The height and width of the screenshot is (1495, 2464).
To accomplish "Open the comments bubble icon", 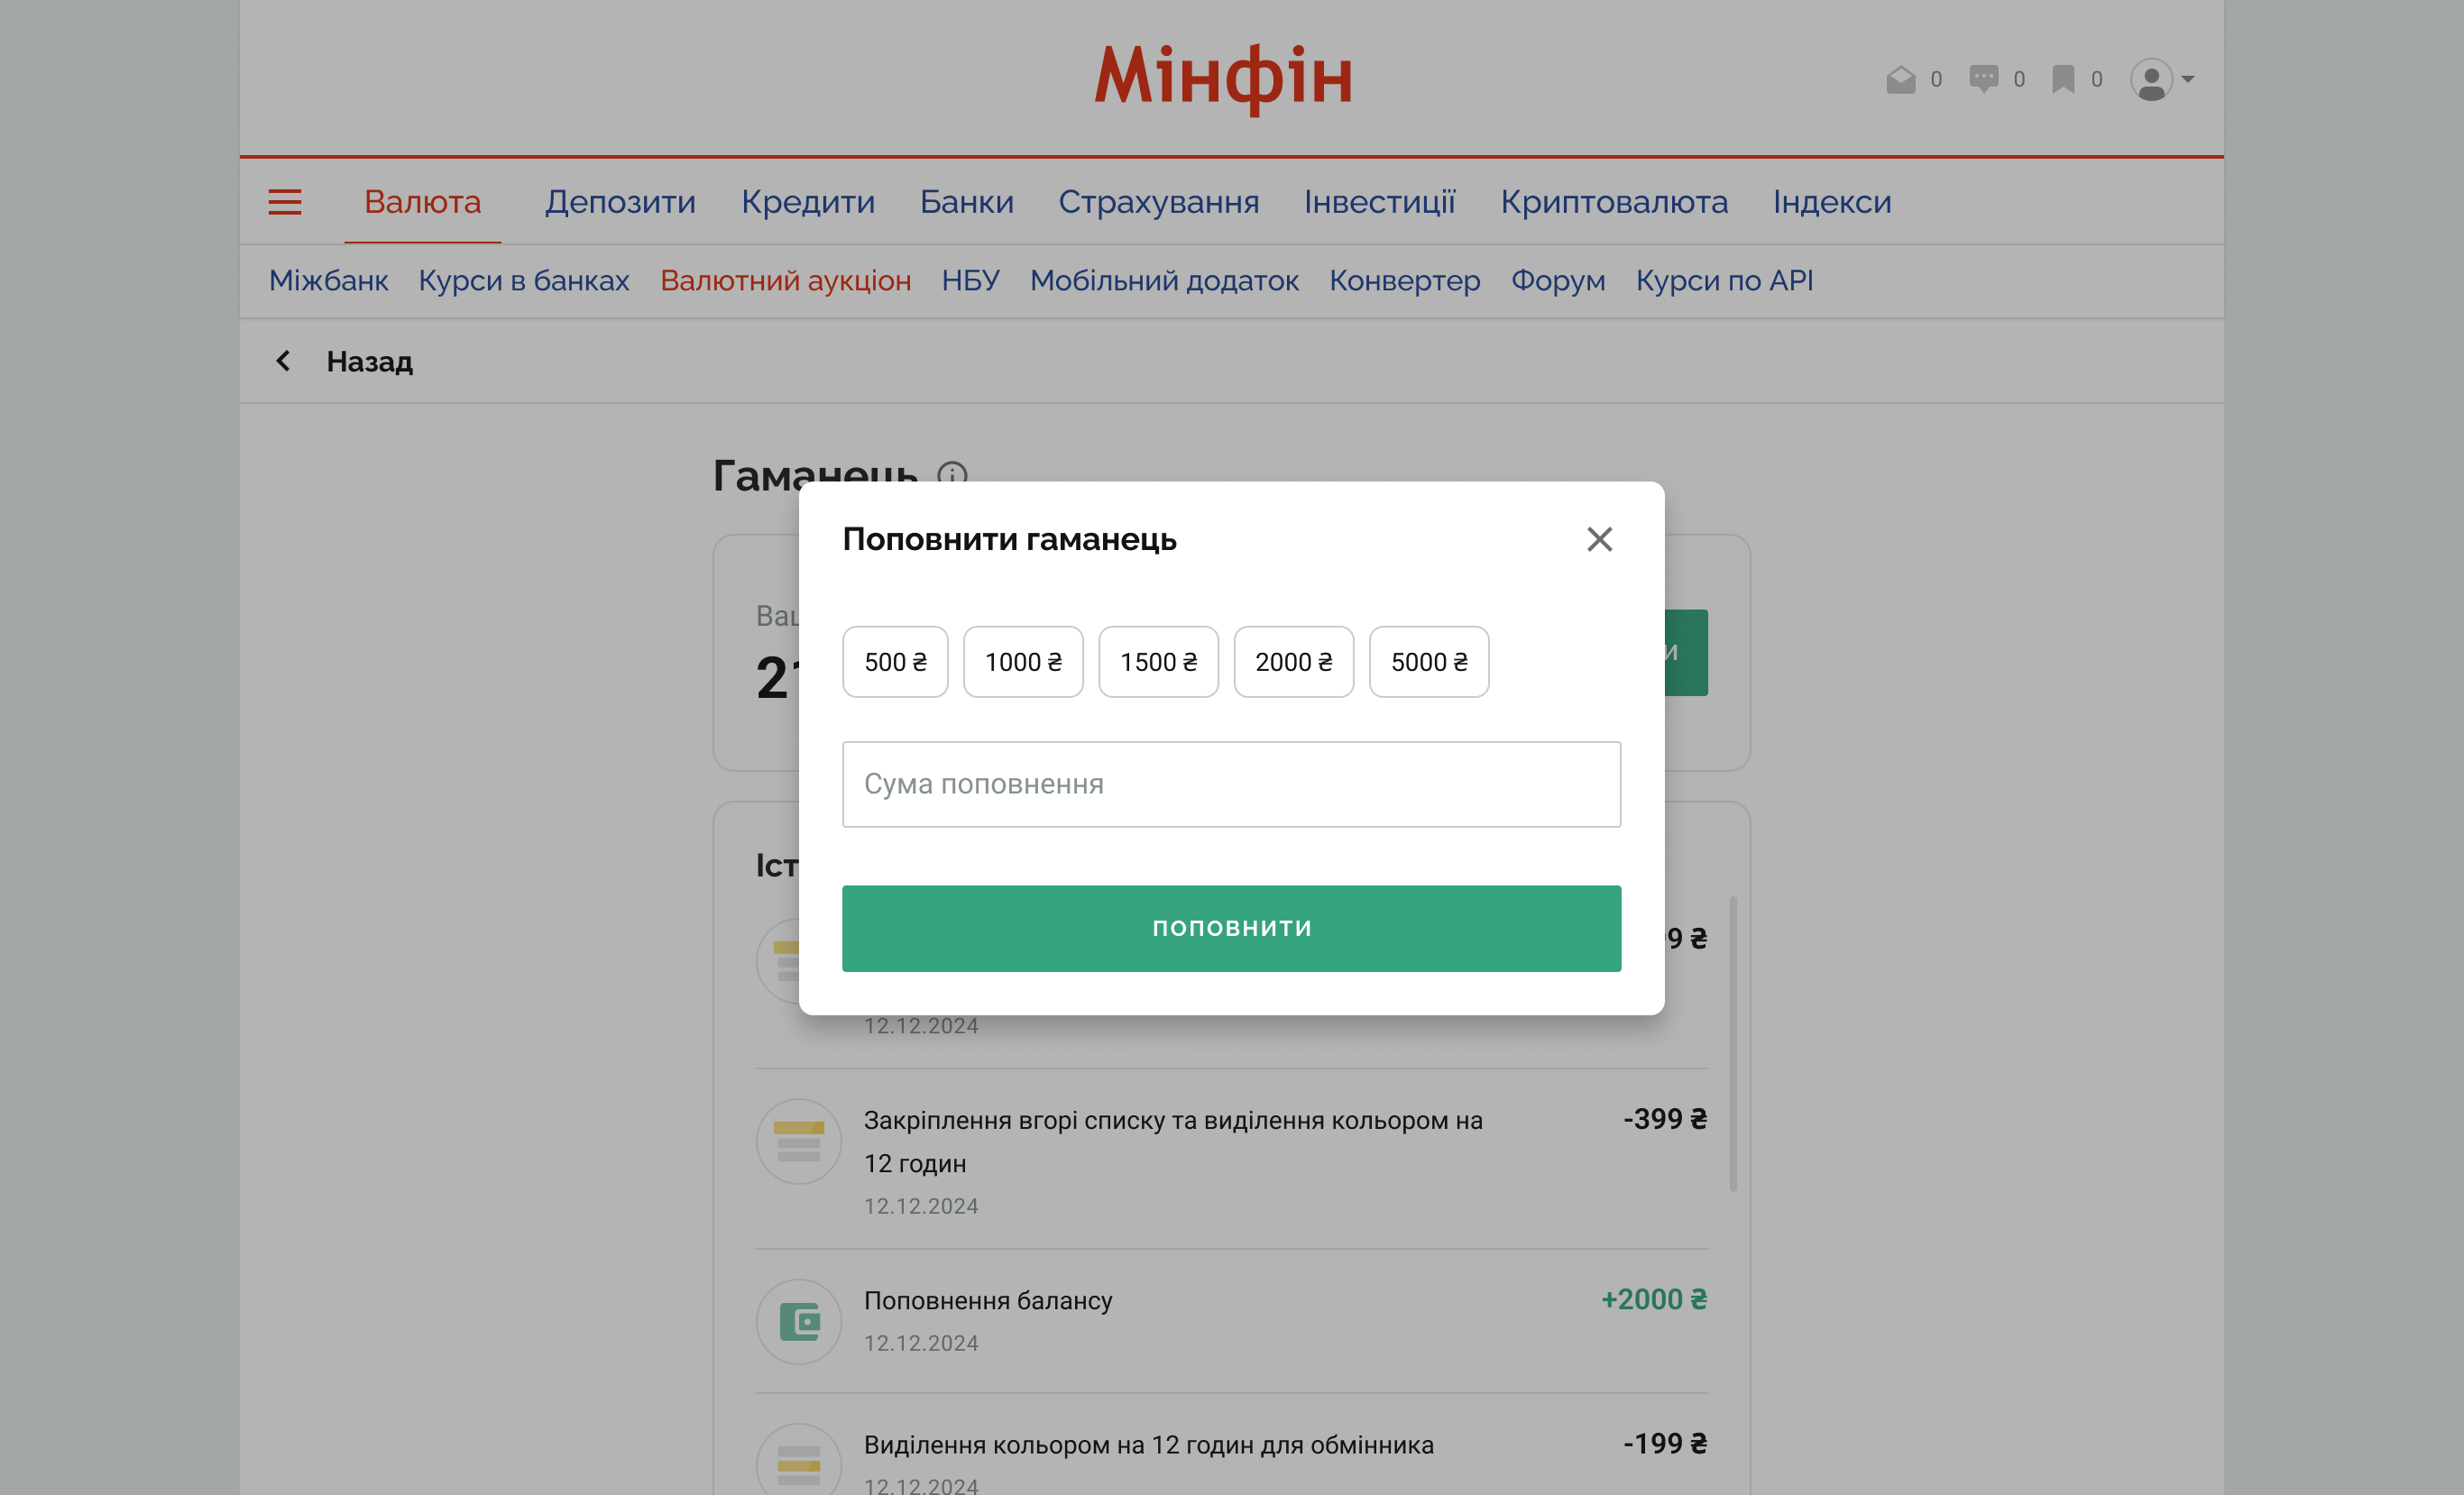I will 1983,79.
